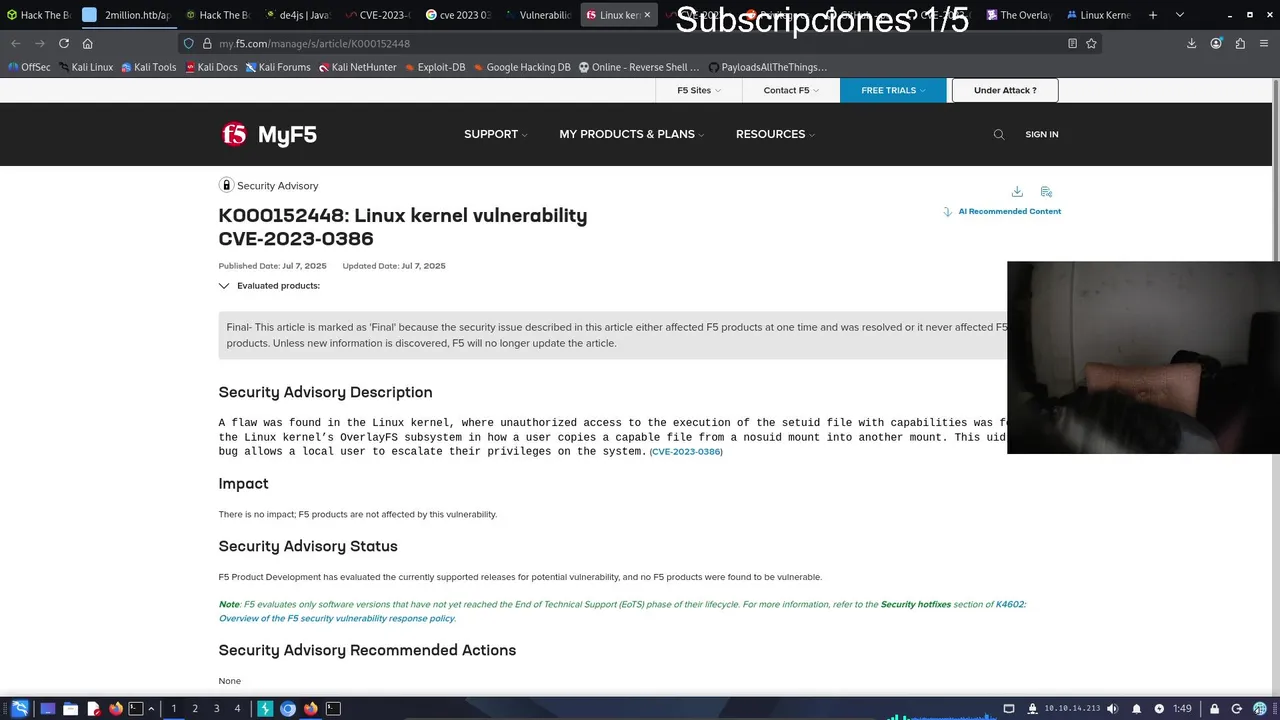Navigate back with the browser back arrow
1280x720 pixels.
(16, 44)
